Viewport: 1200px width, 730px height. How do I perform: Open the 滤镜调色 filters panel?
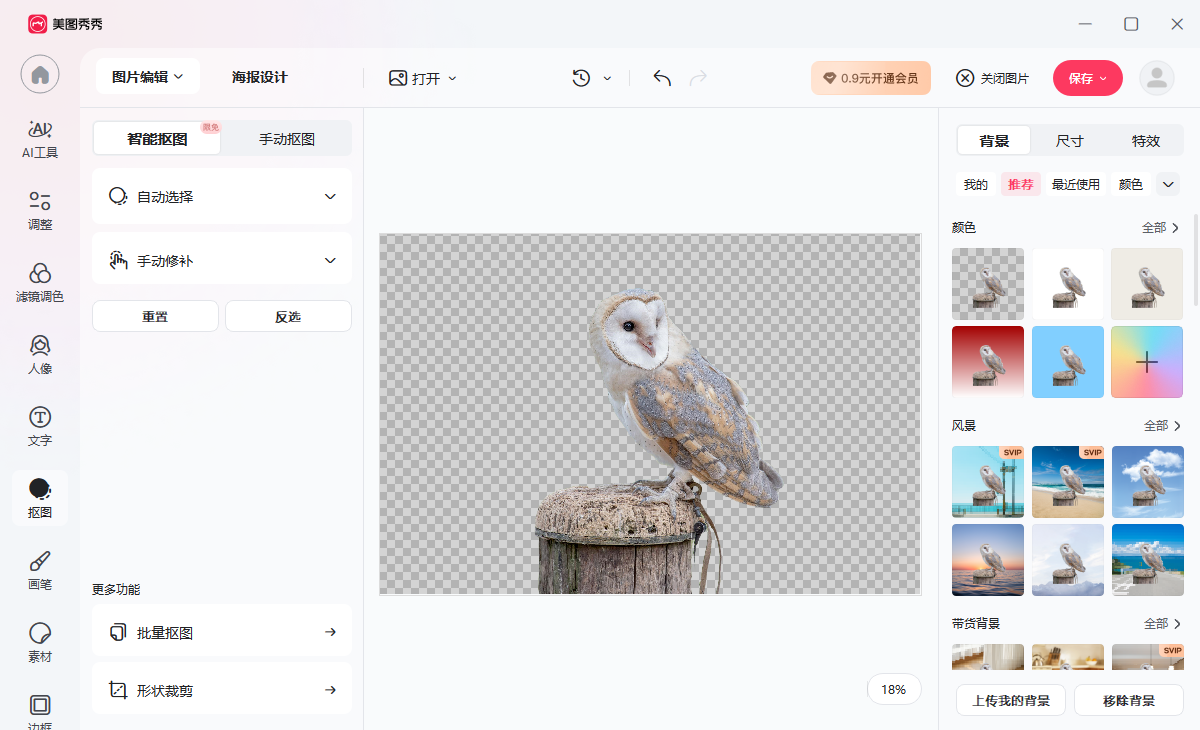coord(40,281)
